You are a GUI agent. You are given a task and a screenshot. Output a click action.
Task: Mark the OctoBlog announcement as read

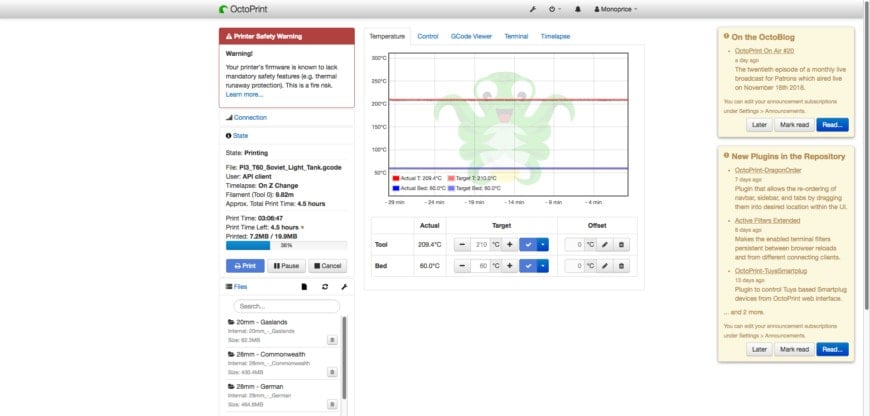[795, 125]
